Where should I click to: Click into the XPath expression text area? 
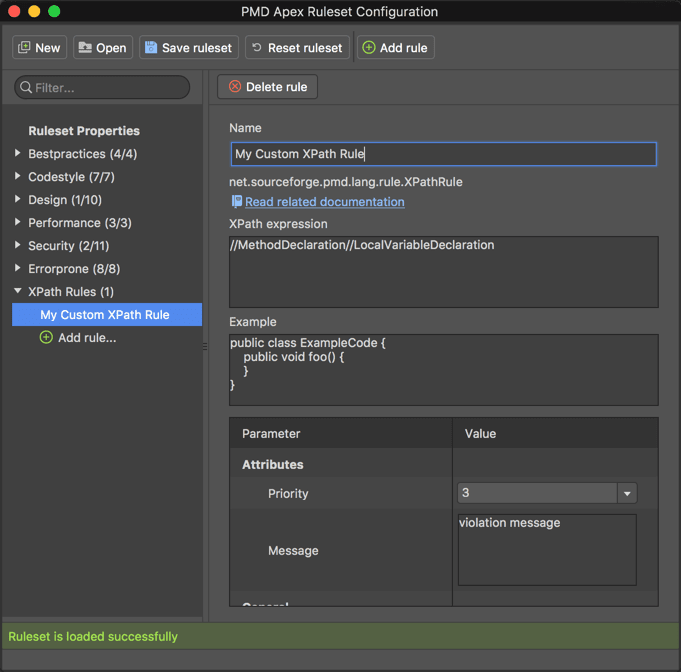point(443,272)
